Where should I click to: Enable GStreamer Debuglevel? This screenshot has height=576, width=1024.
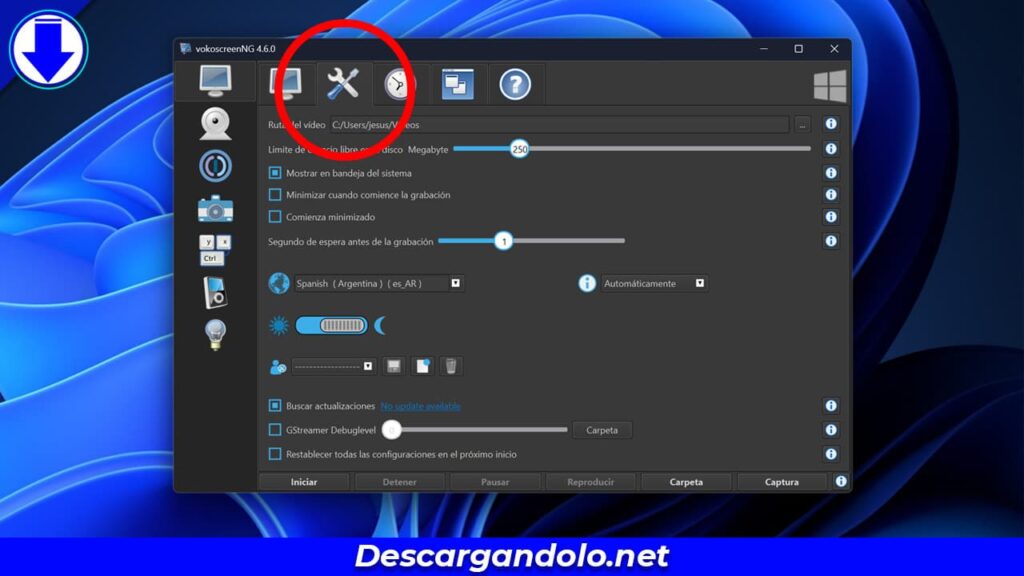[x=274, y=430]
